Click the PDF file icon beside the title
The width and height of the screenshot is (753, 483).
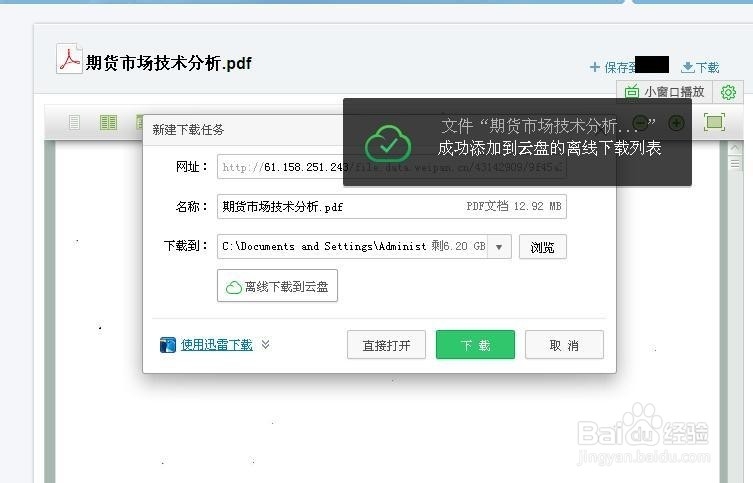pyautogui.click(x=69, y=59)
